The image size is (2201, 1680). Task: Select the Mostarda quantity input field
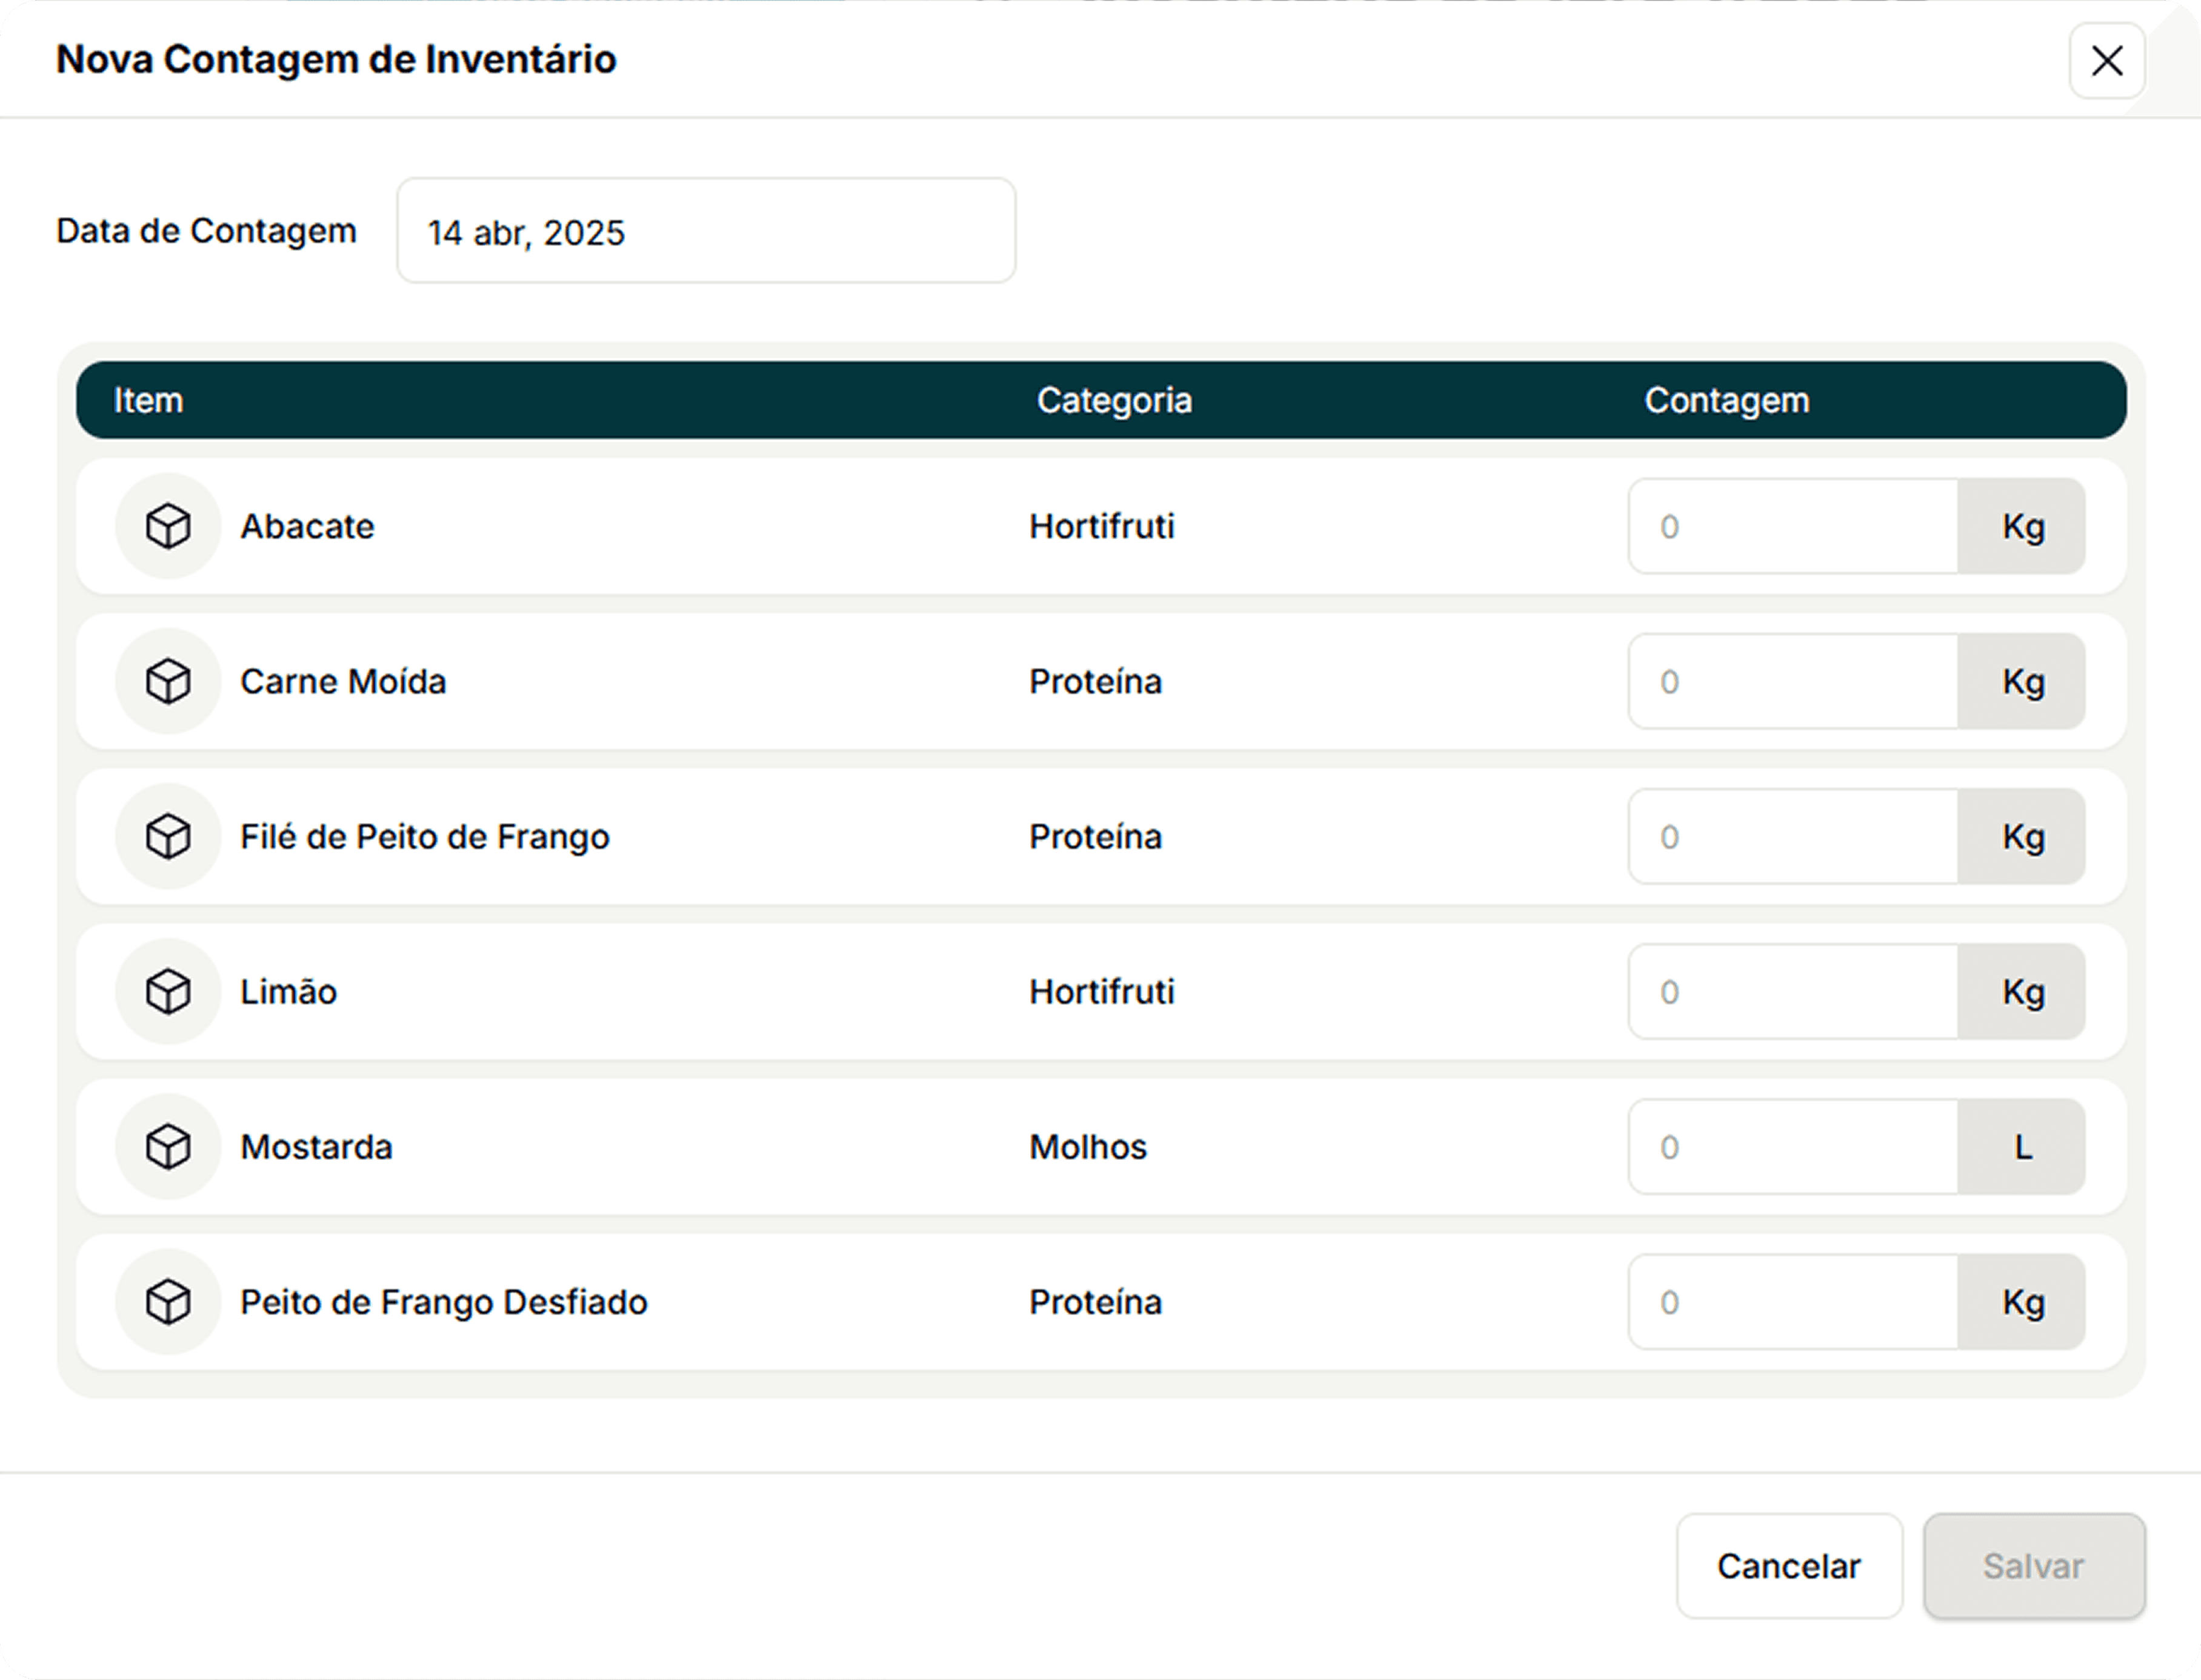pos(1792,1146)
